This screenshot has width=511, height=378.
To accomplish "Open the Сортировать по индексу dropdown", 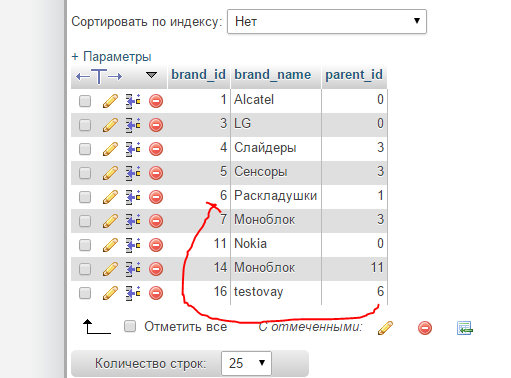I will [327, 22].
